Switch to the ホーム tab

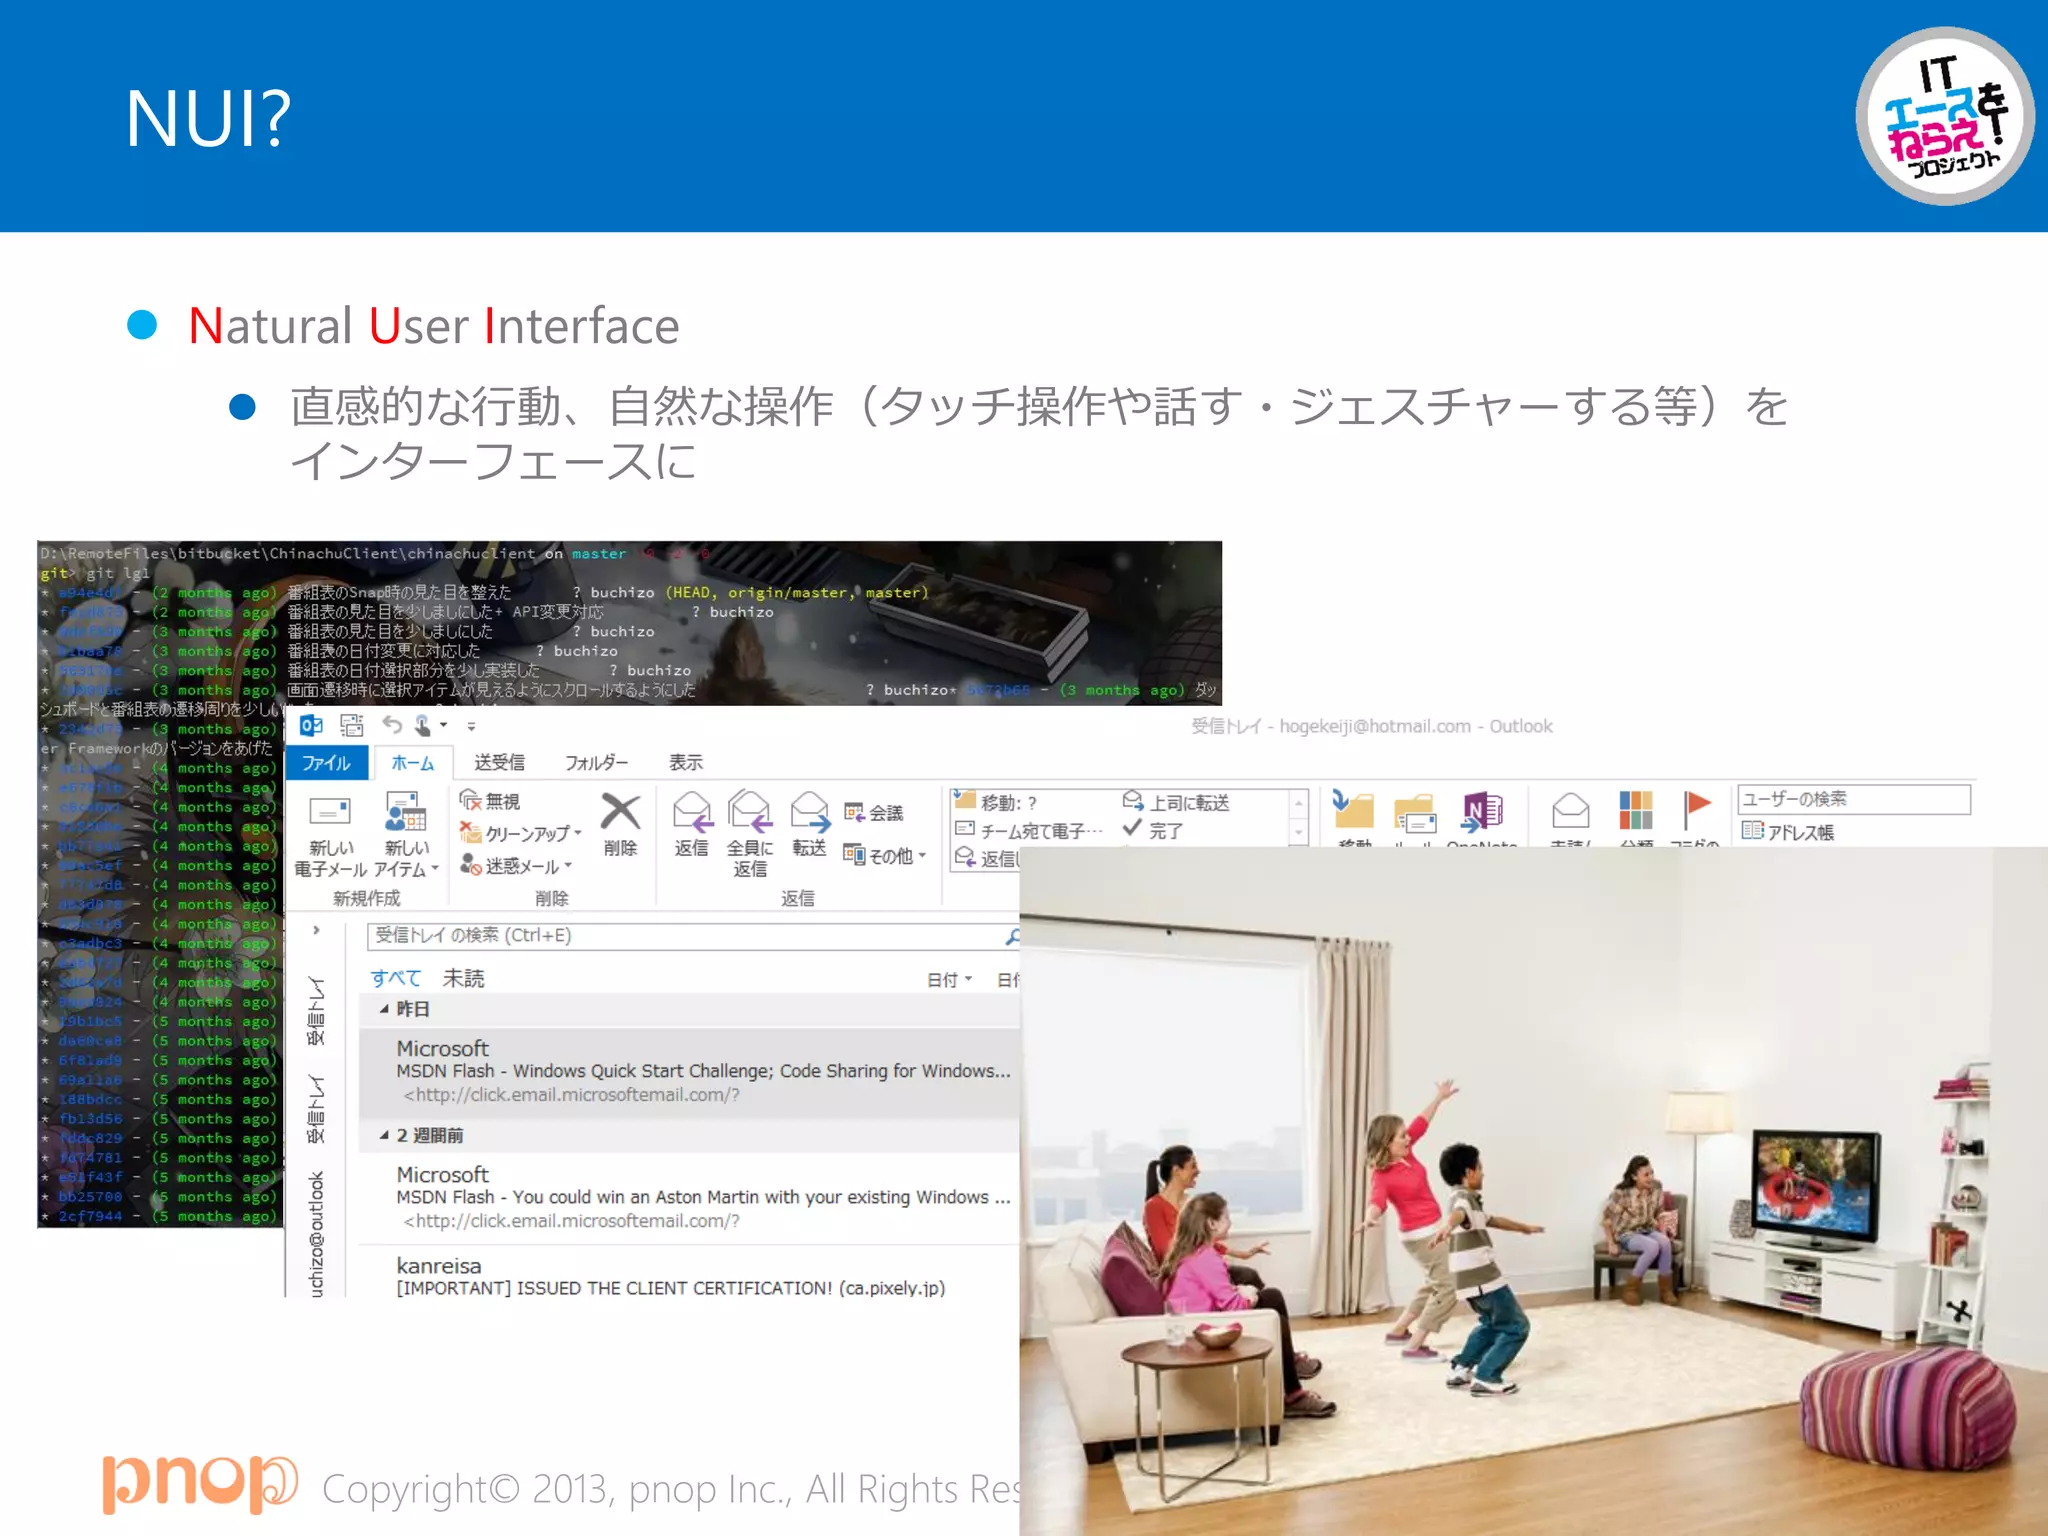[412, 763]
